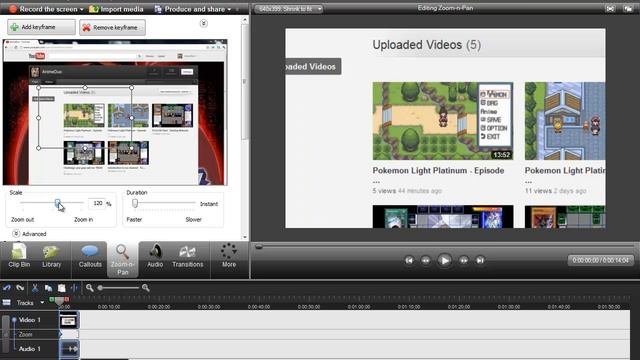This screenshot has height=360, width=640.
Task: Select the Zoom track label
Action: 25,334
